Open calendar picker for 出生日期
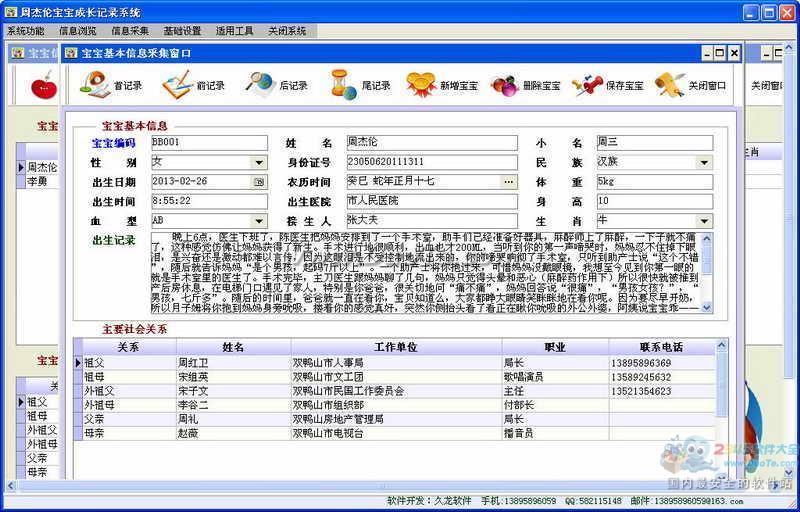This screenshot has height=512, width=800. coord(259,182)
